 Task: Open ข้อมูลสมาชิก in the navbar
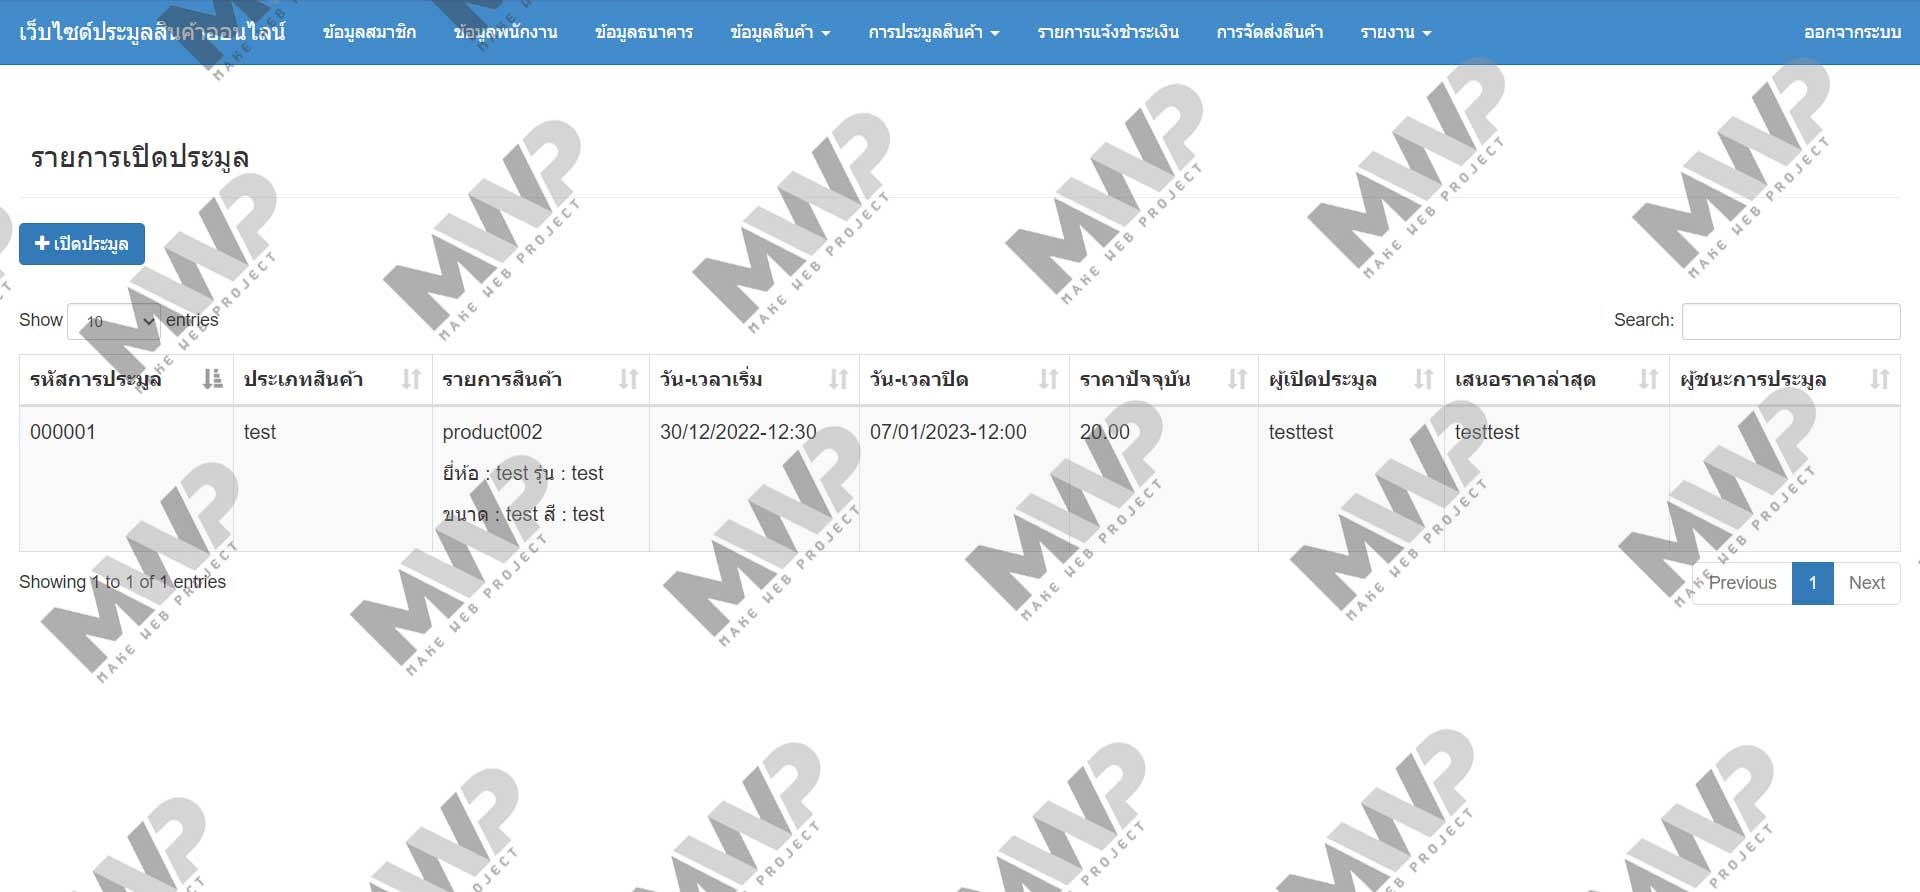tap(369, 32)
